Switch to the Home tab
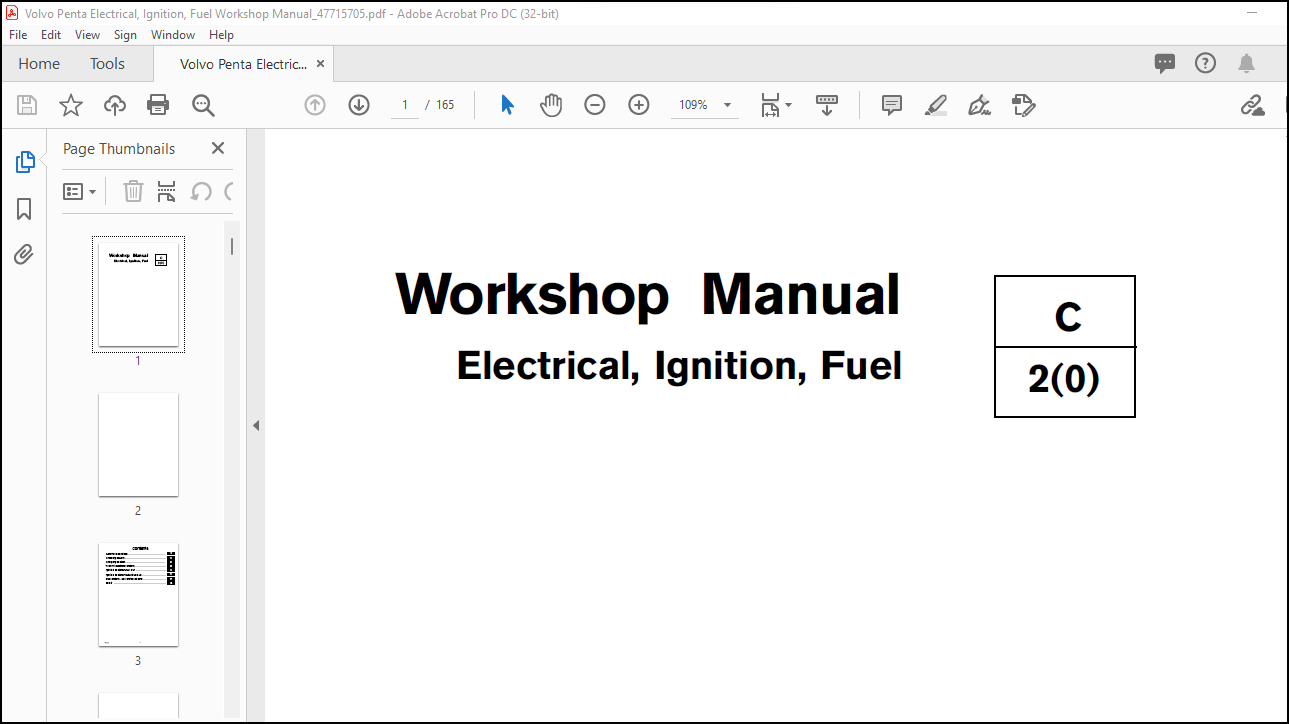 pos(39,64)
